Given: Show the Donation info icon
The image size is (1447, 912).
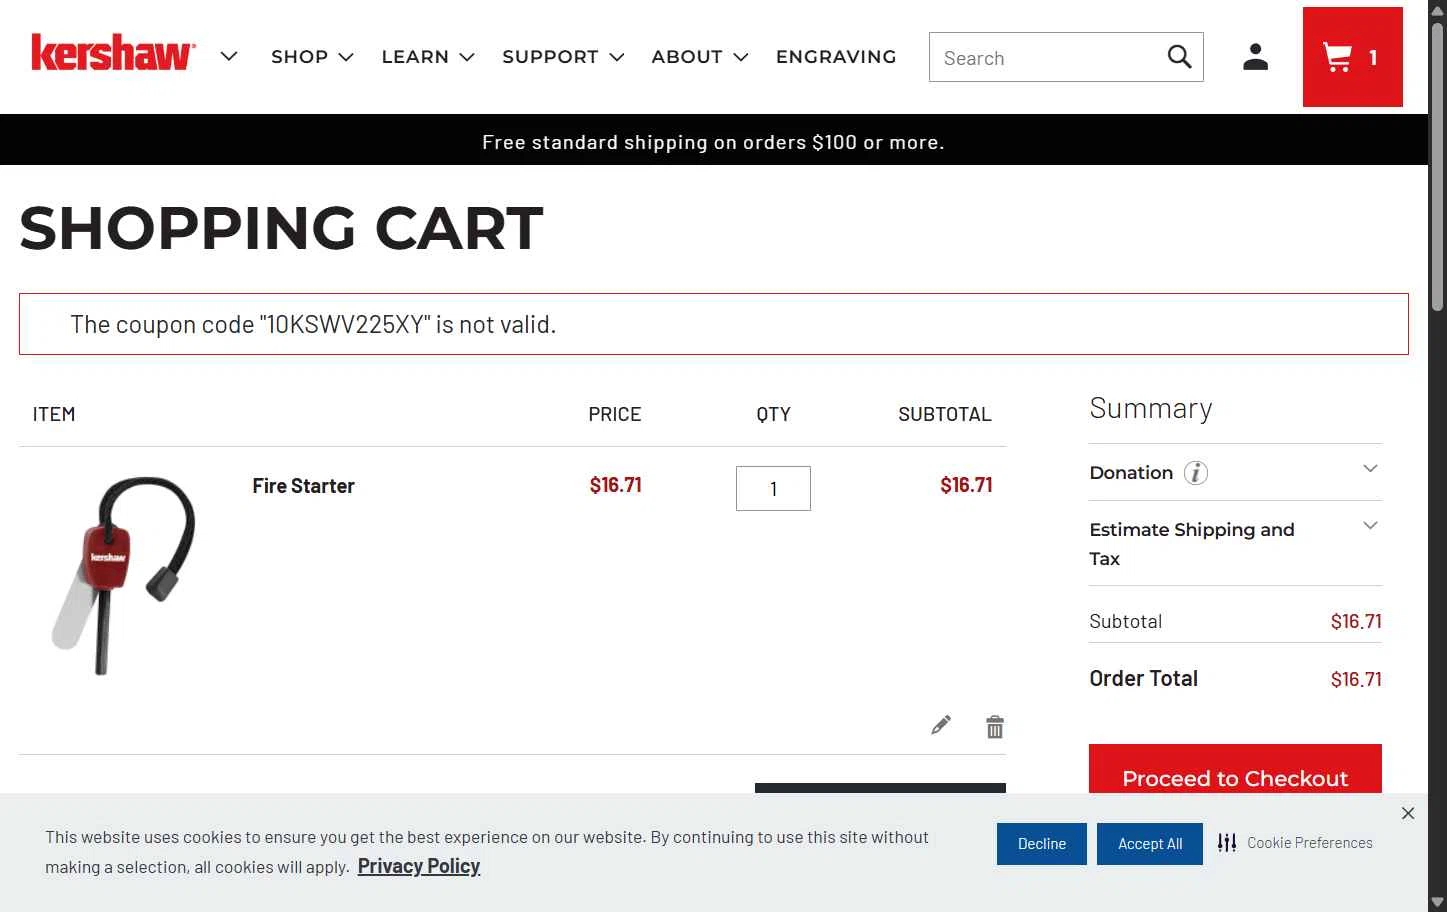Looking at the screenshot, I should (x=1196, y=473).
